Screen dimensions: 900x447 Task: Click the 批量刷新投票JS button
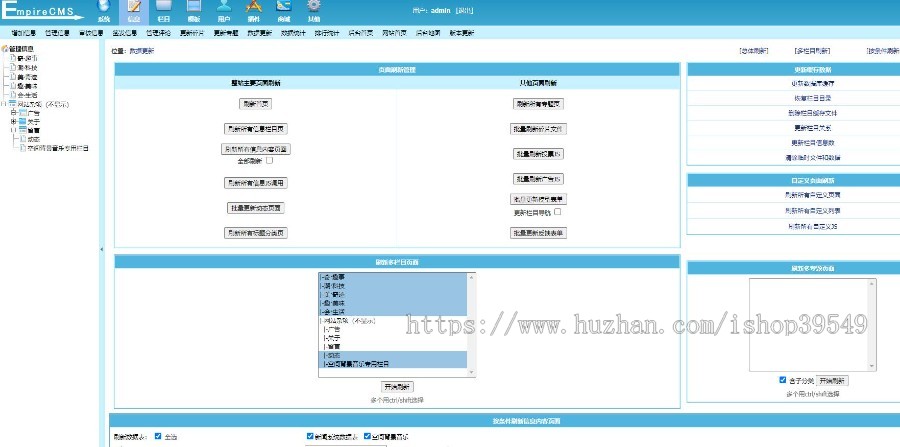(x=538, y=154)
